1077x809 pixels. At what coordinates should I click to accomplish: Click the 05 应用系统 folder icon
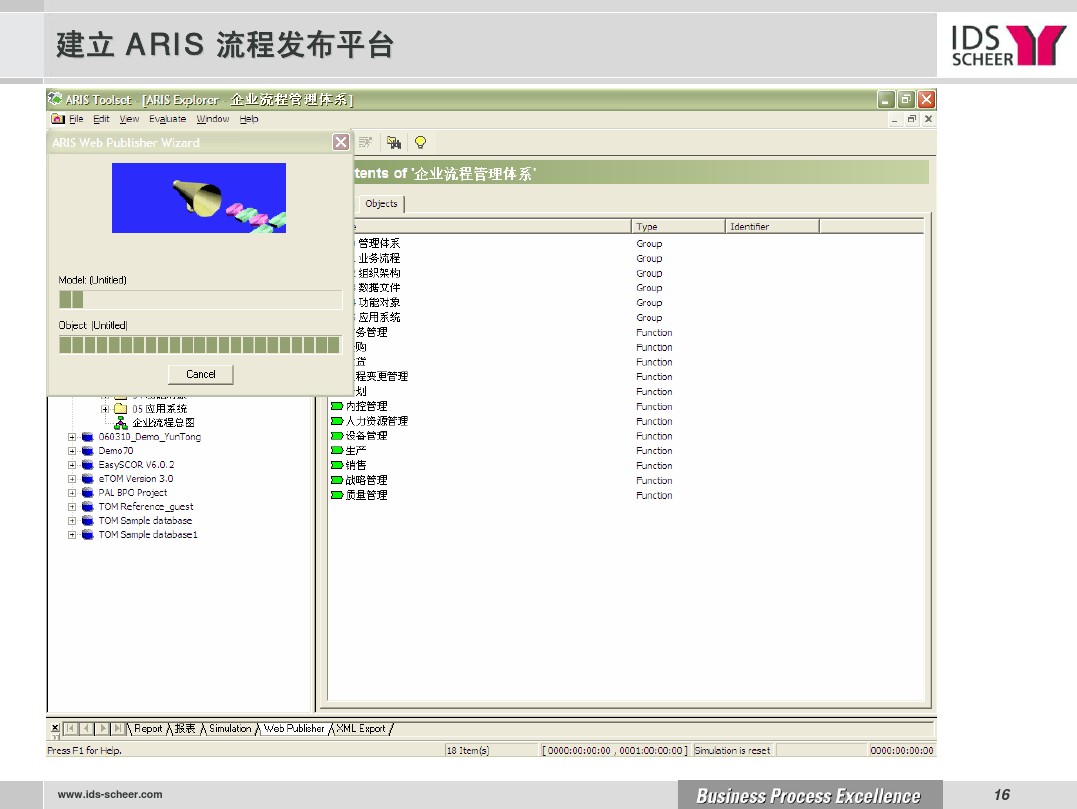point(120,409)
